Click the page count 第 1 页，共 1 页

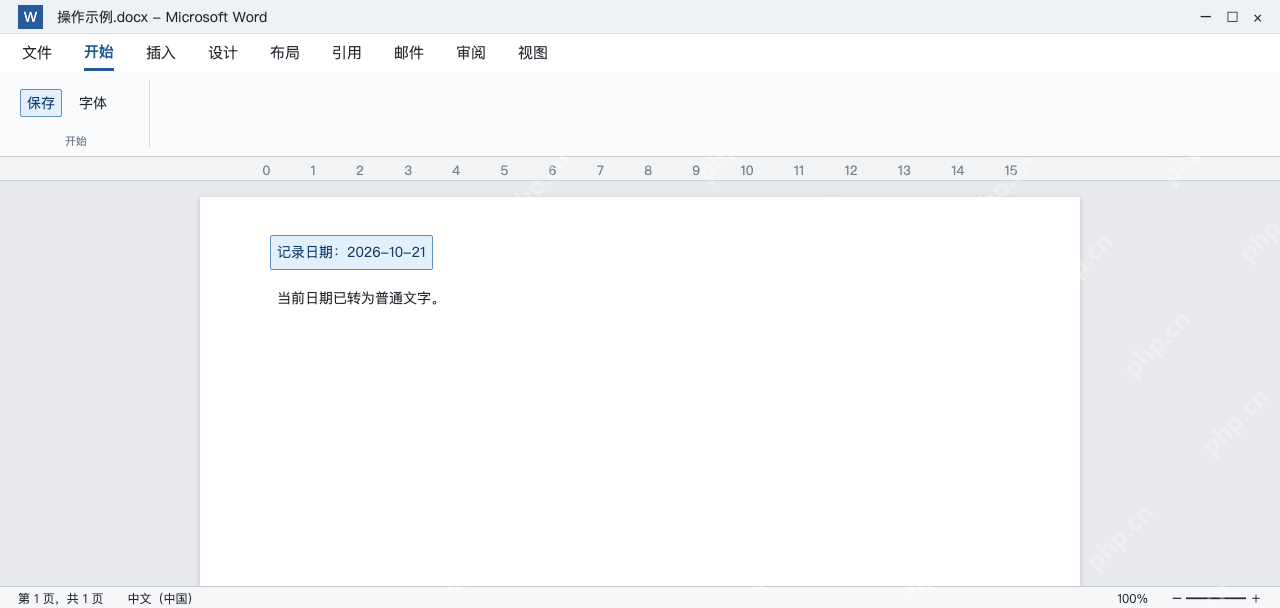point(60,598)
